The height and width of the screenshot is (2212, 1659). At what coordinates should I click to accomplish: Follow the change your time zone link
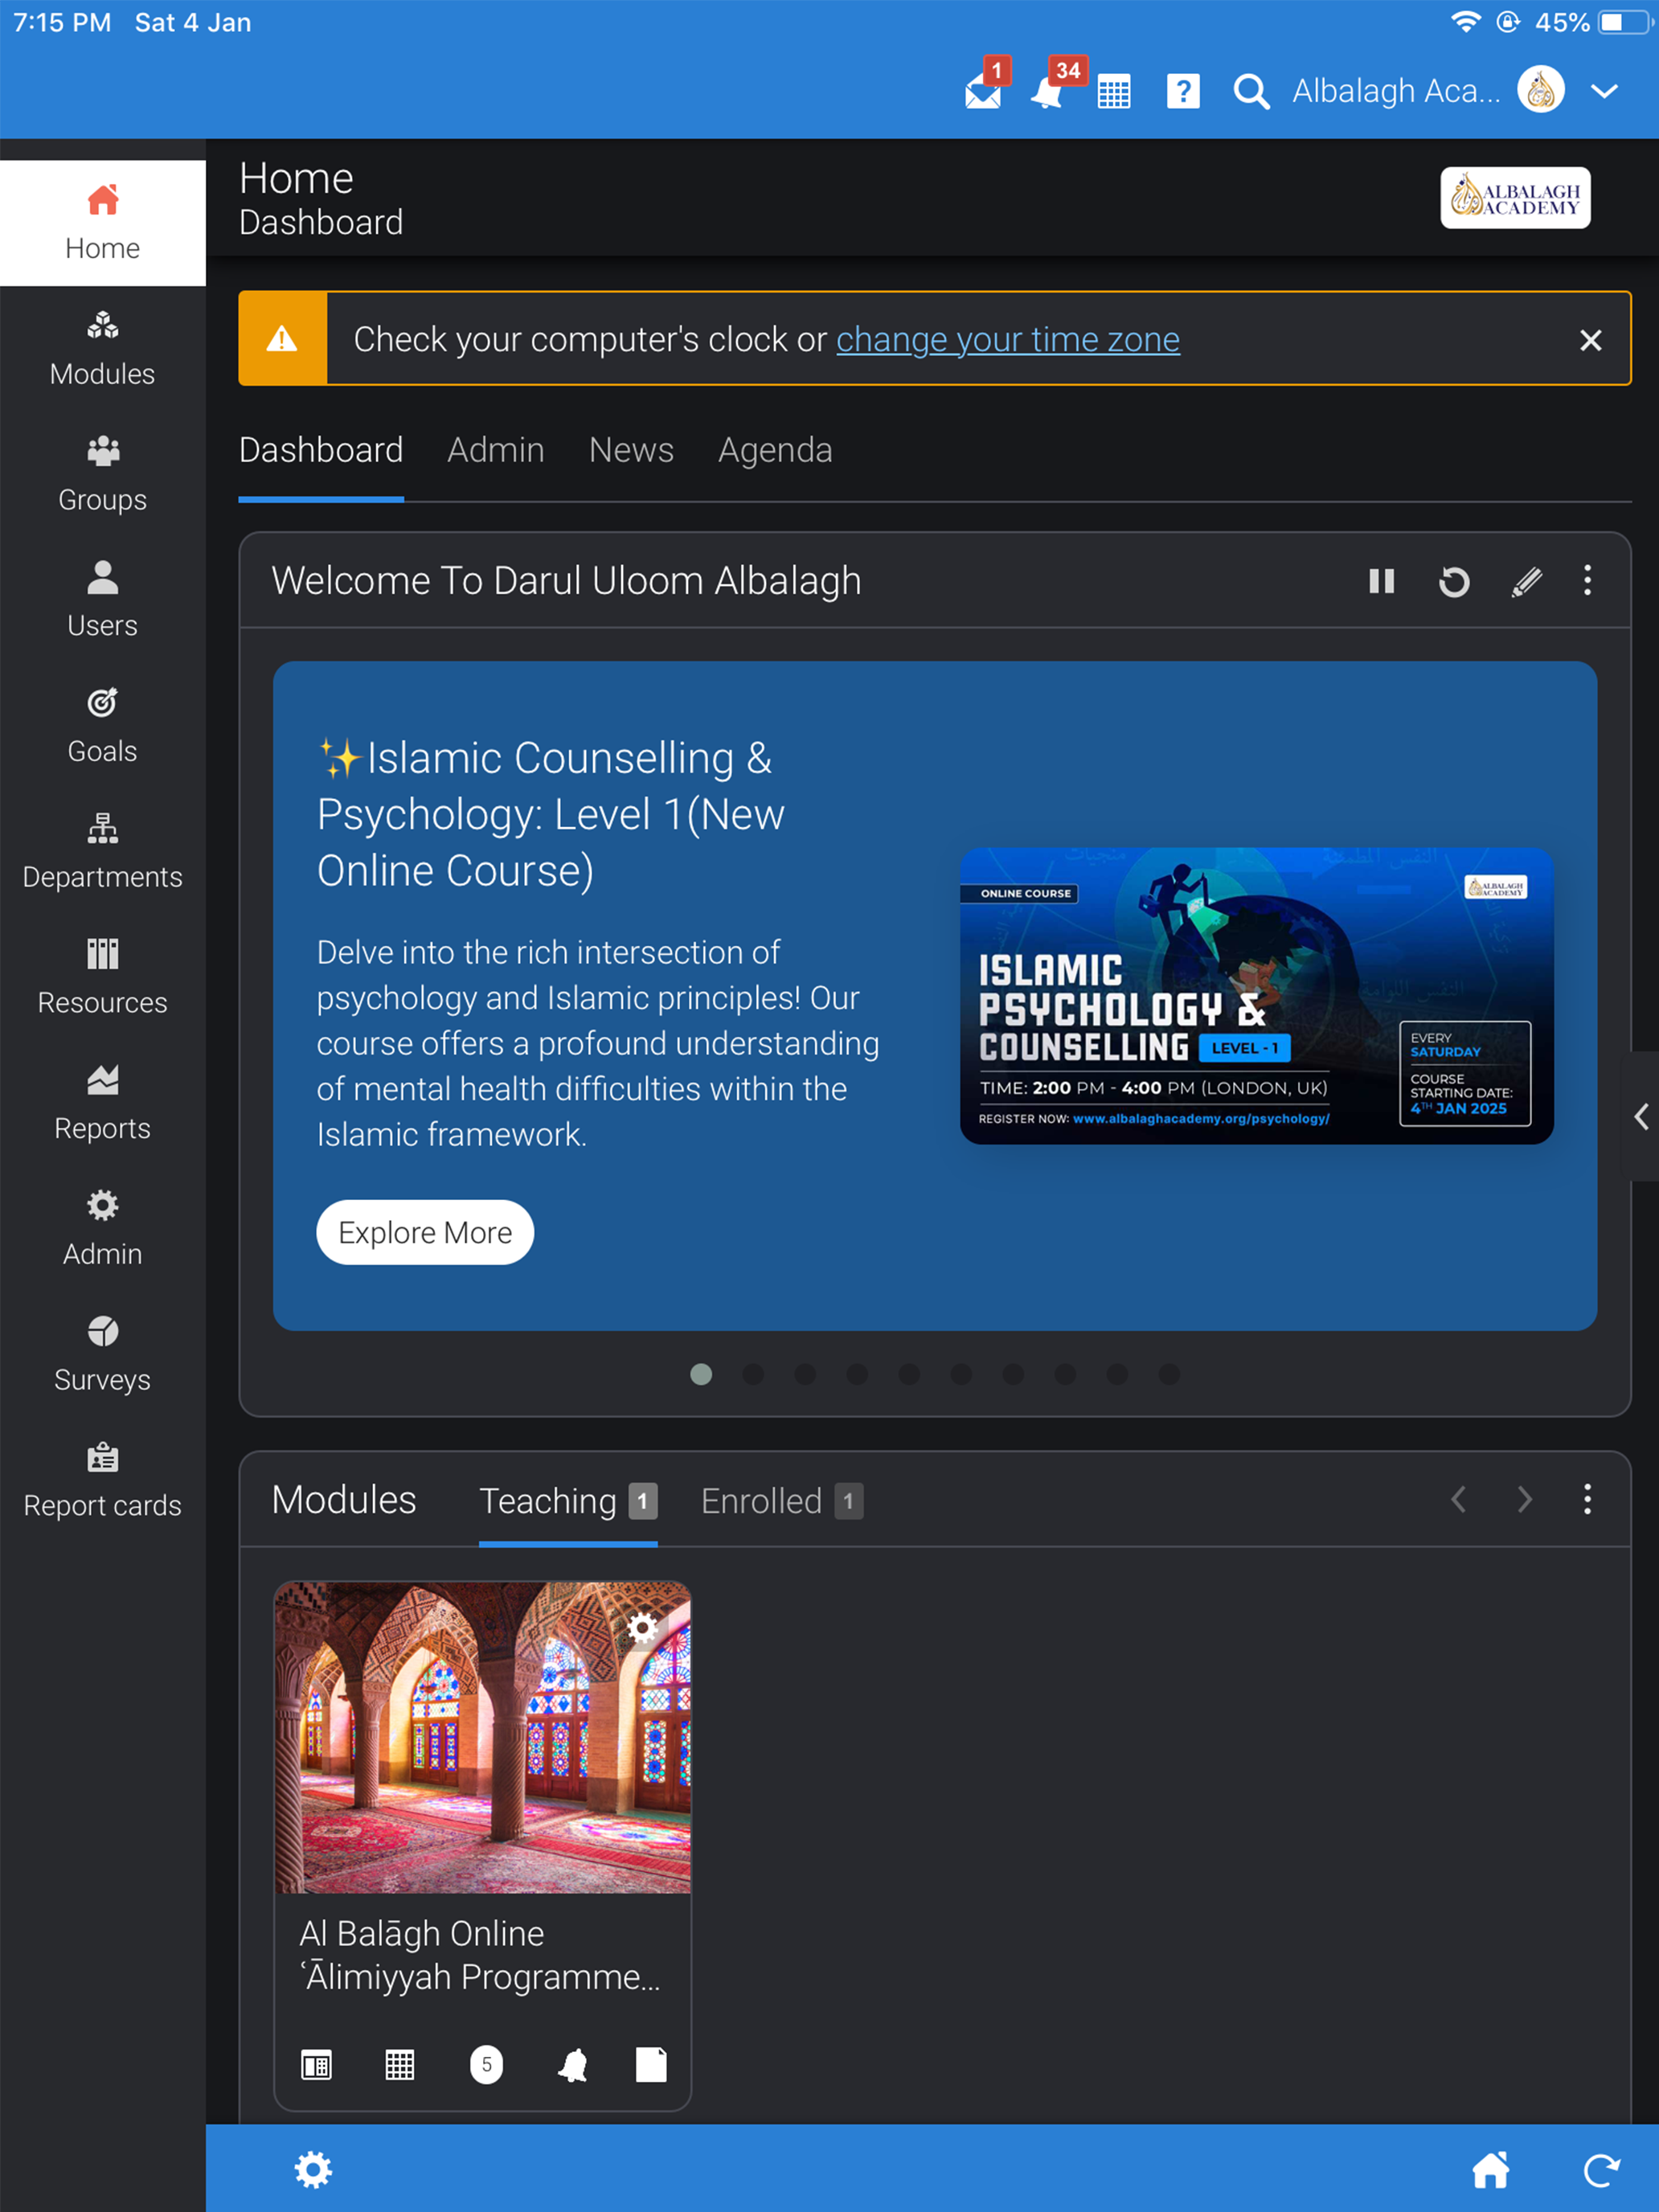click(1007, 340)
